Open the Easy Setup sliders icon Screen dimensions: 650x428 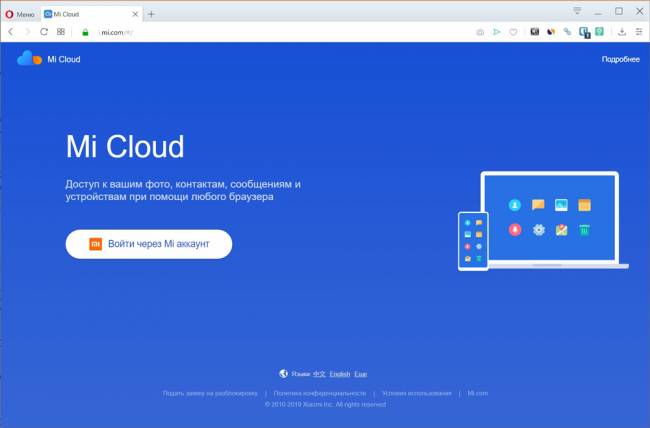pos(639,32)
